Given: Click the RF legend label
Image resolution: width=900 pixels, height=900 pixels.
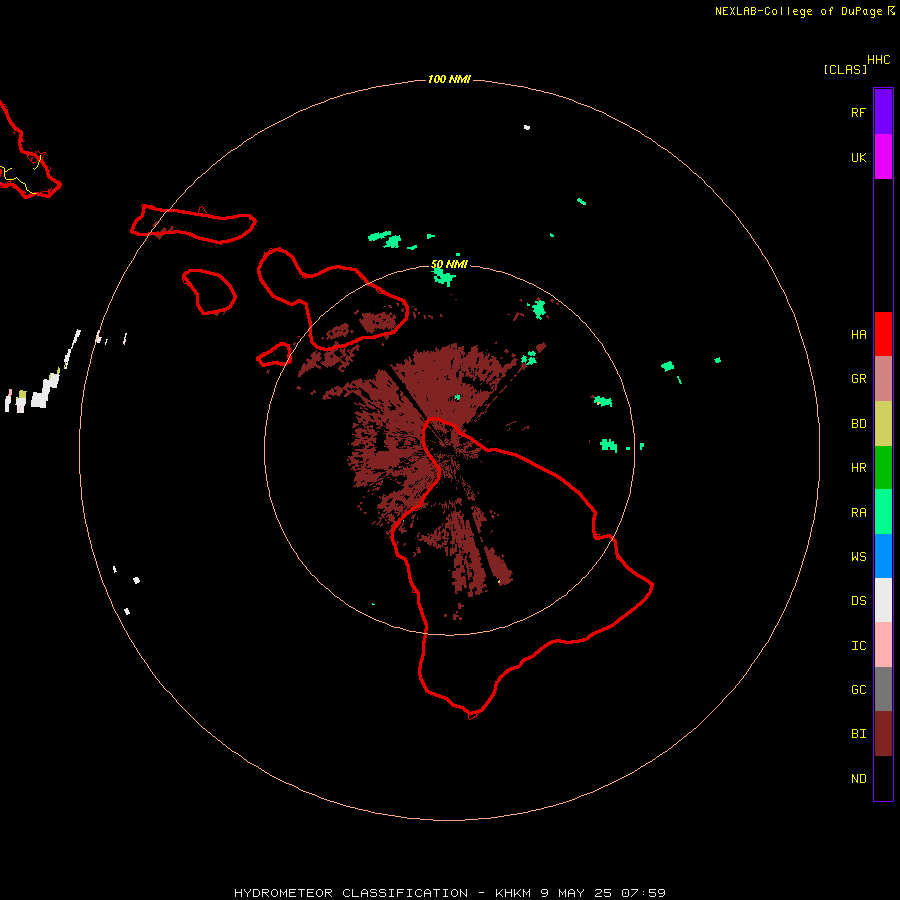Looking at the screenshot, I should coord(858,113).
